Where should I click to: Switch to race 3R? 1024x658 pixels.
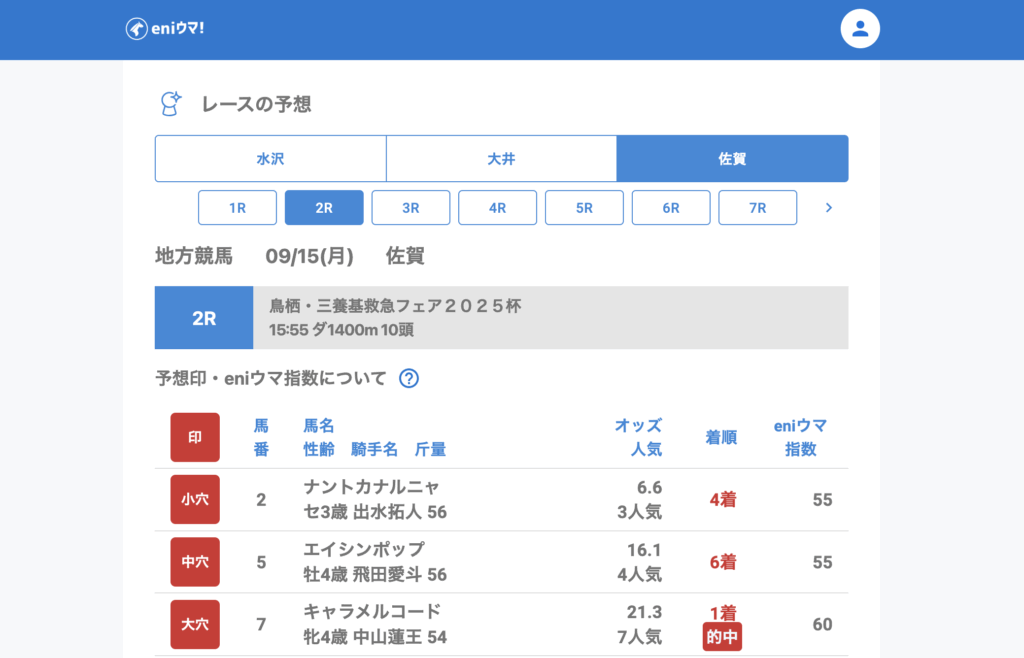click(x=410, y=208)
